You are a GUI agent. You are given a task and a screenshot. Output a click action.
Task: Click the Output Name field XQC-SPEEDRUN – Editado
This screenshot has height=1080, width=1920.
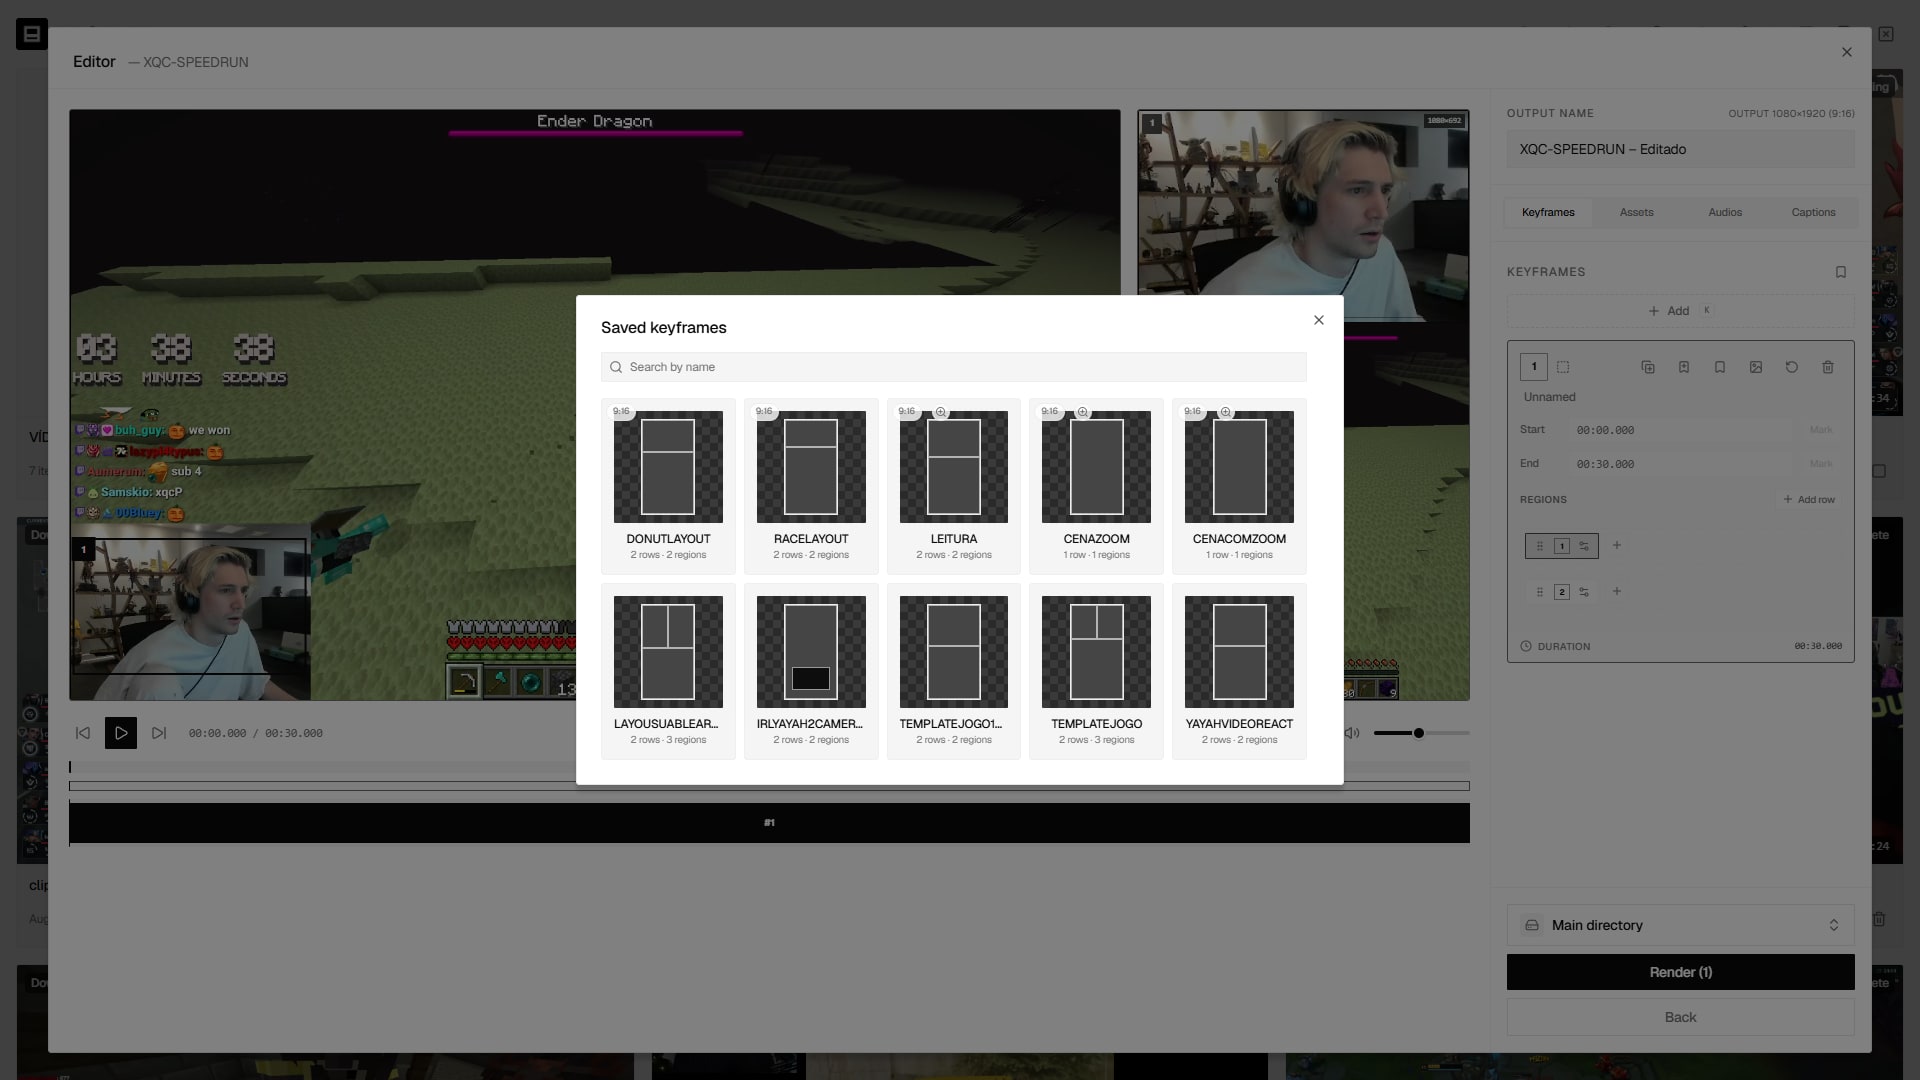[1680, 149]
